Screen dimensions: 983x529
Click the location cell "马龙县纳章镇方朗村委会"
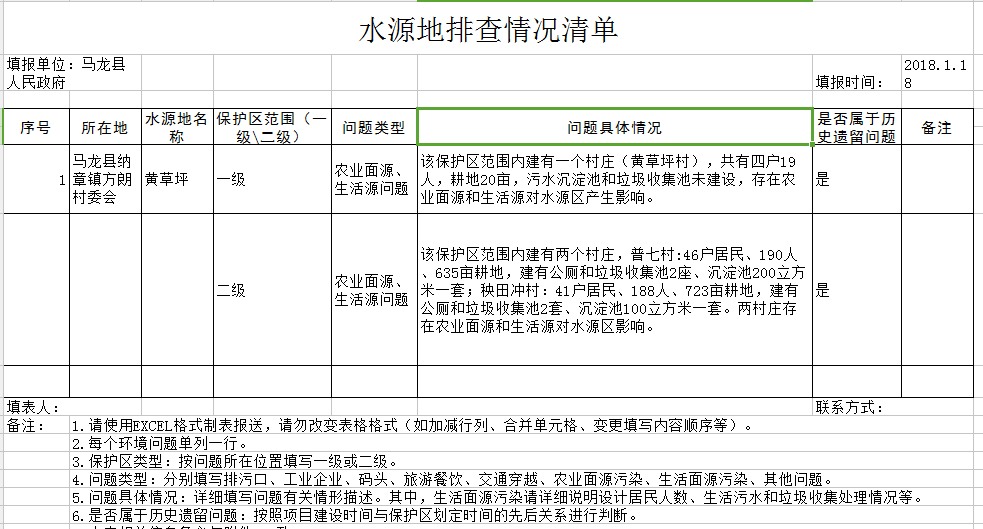104,179
